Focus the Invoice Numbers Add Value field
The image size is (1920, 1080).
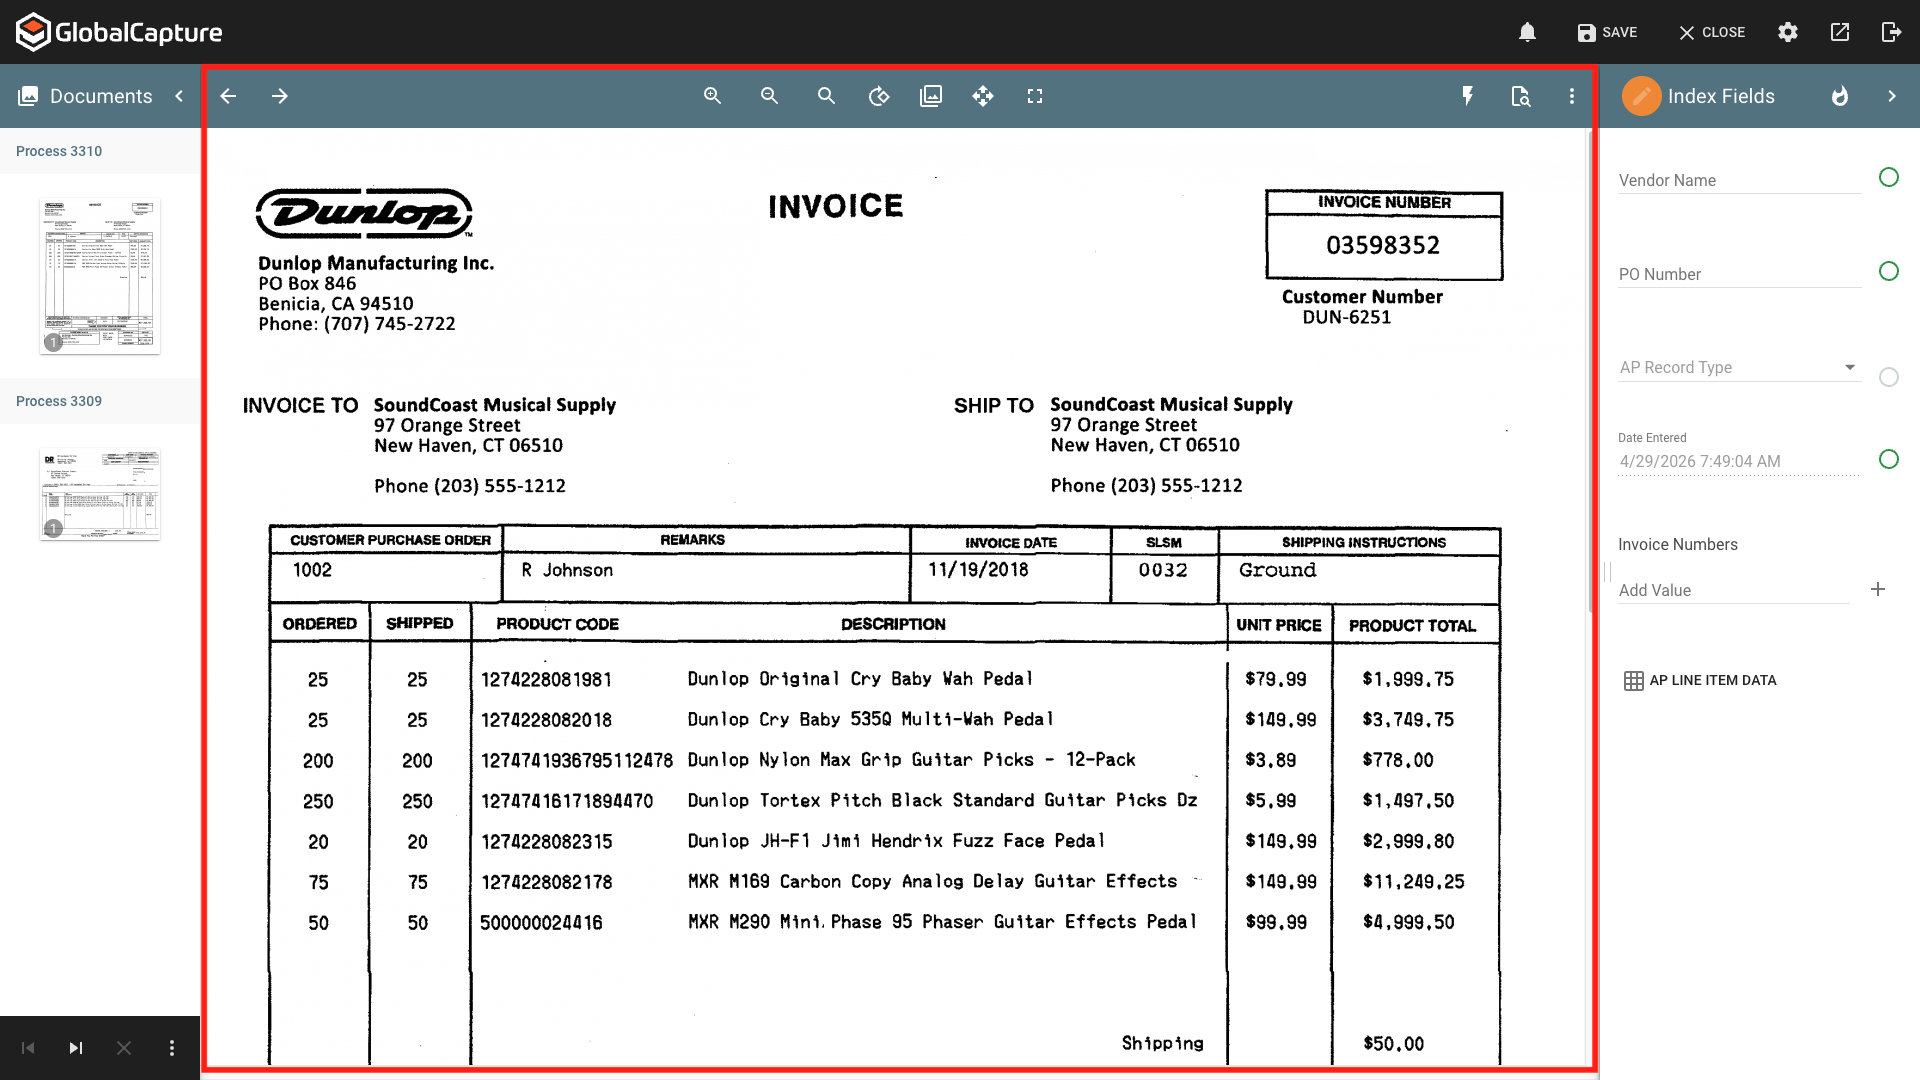coord(1734,590)
